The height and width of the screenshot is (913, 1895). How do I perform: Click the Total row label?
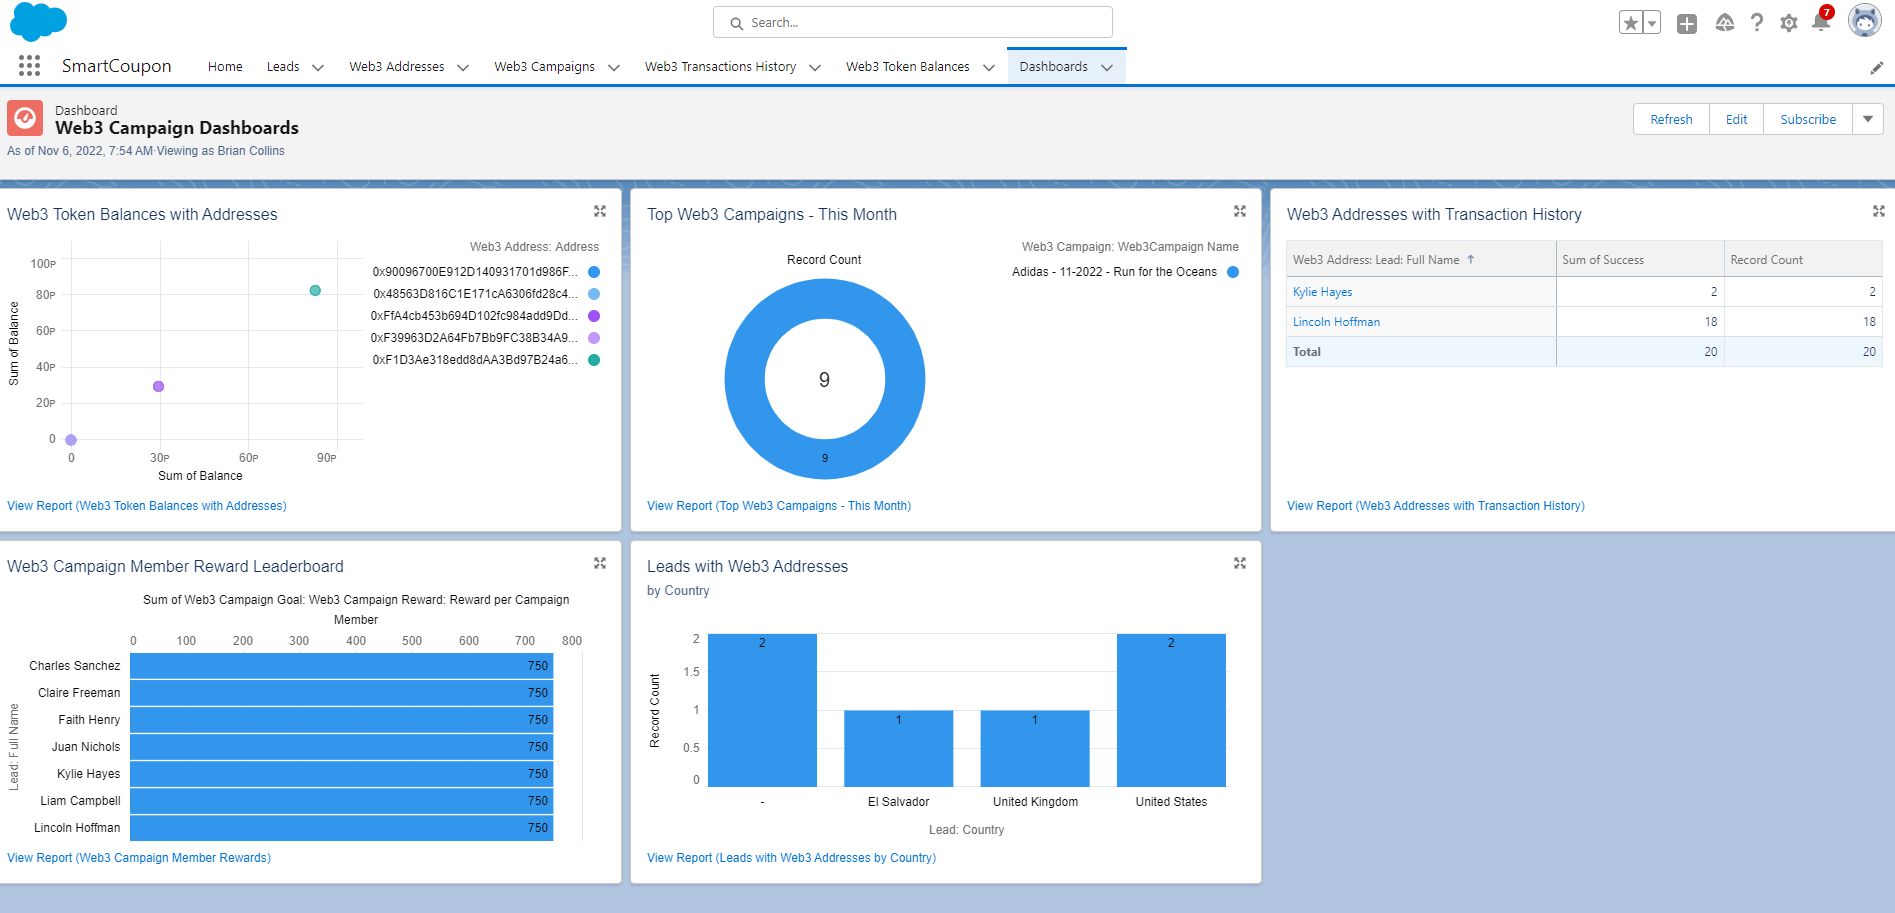(x=1306, y=352)
